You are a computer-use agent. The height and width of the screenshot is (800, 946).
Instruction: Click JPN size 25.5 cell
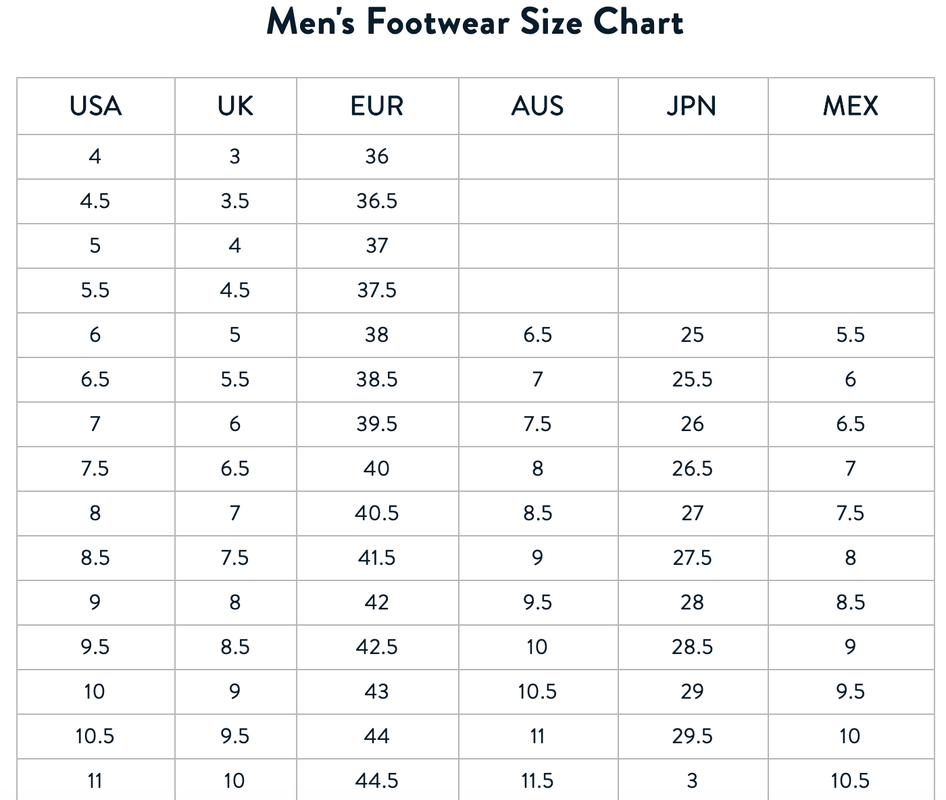pyautogui.click(x=692, y=380)
